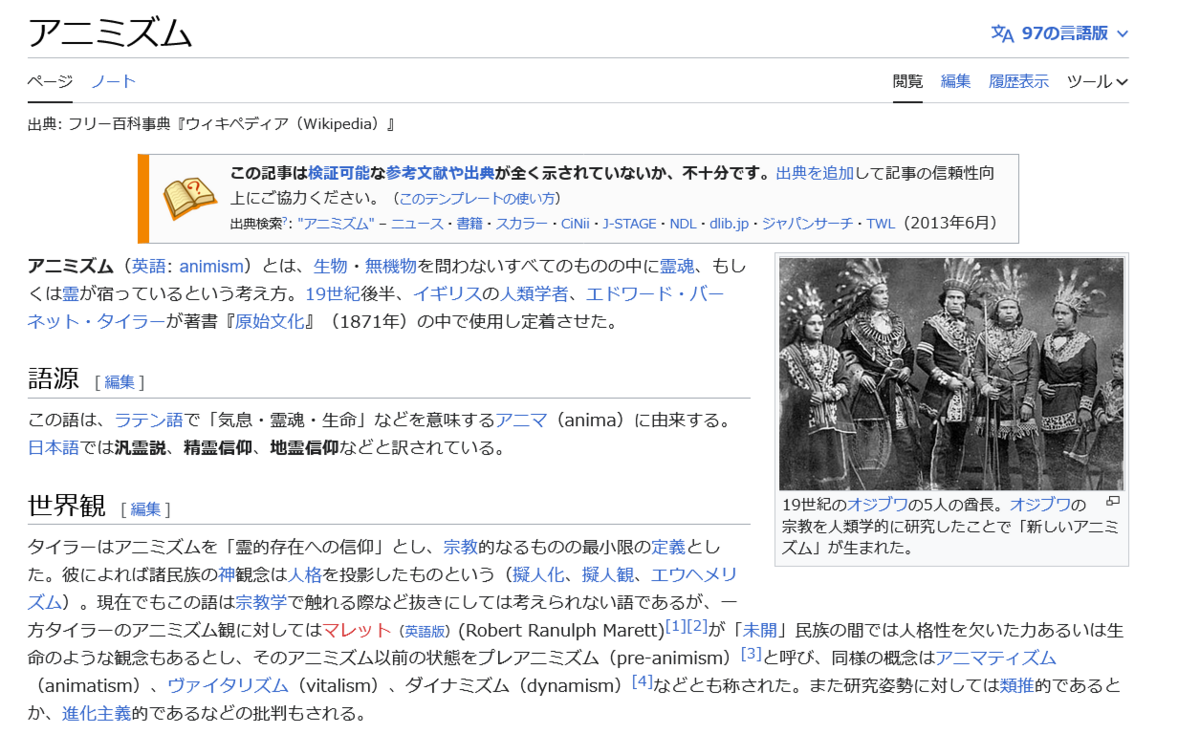Open the 英語版 link after マレット
The image size is (1200, 734).
(x=425, y=632)
